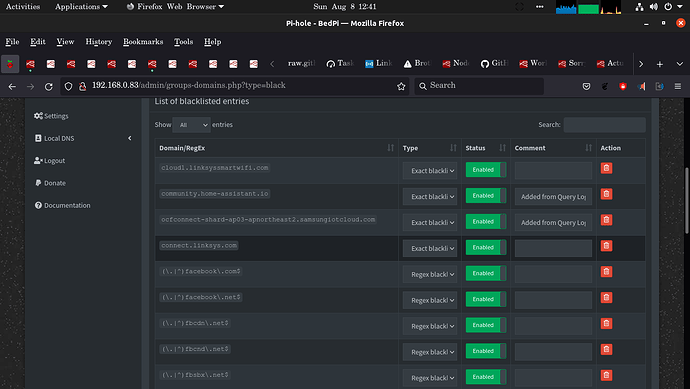Delete the fbcnd\.net$ regex entry
Image resolution: width=690 pixels, height=389 pixels.
pyautogui.click(x=606, y=350)
